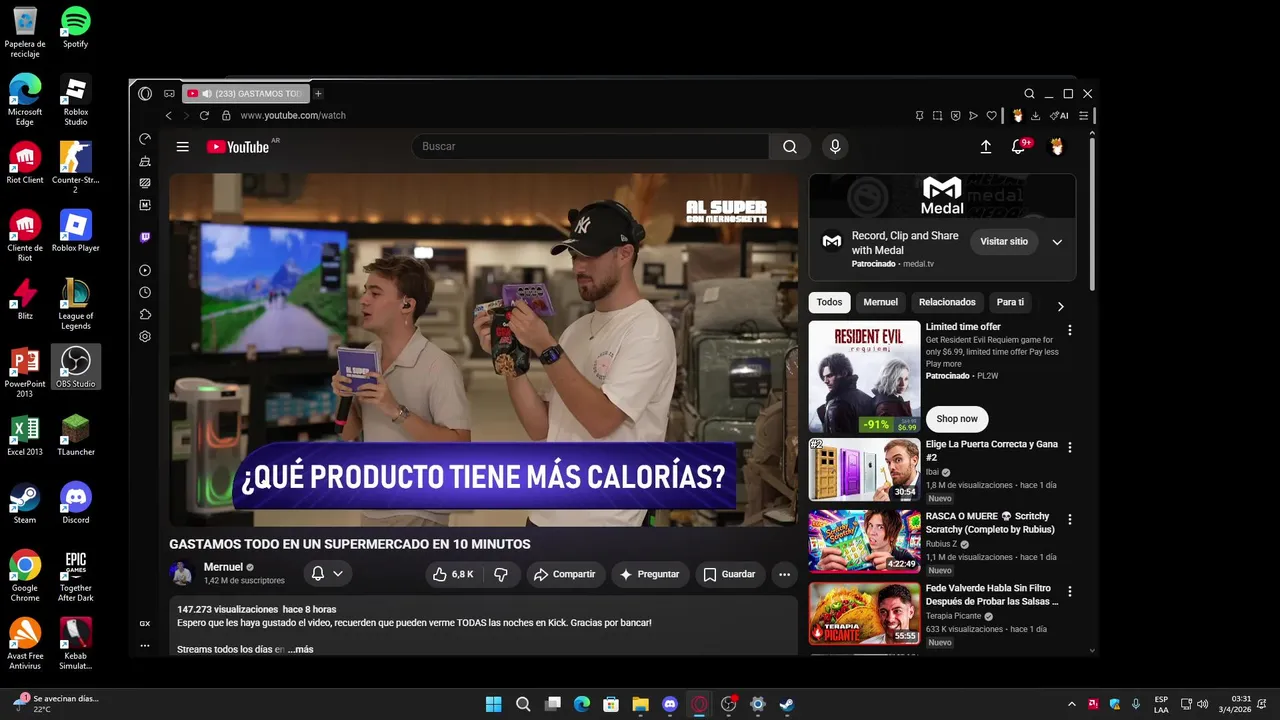Open options menu for Ibai video
This screenshot has height=720, width=1280.
click(x=1070, y=448)
